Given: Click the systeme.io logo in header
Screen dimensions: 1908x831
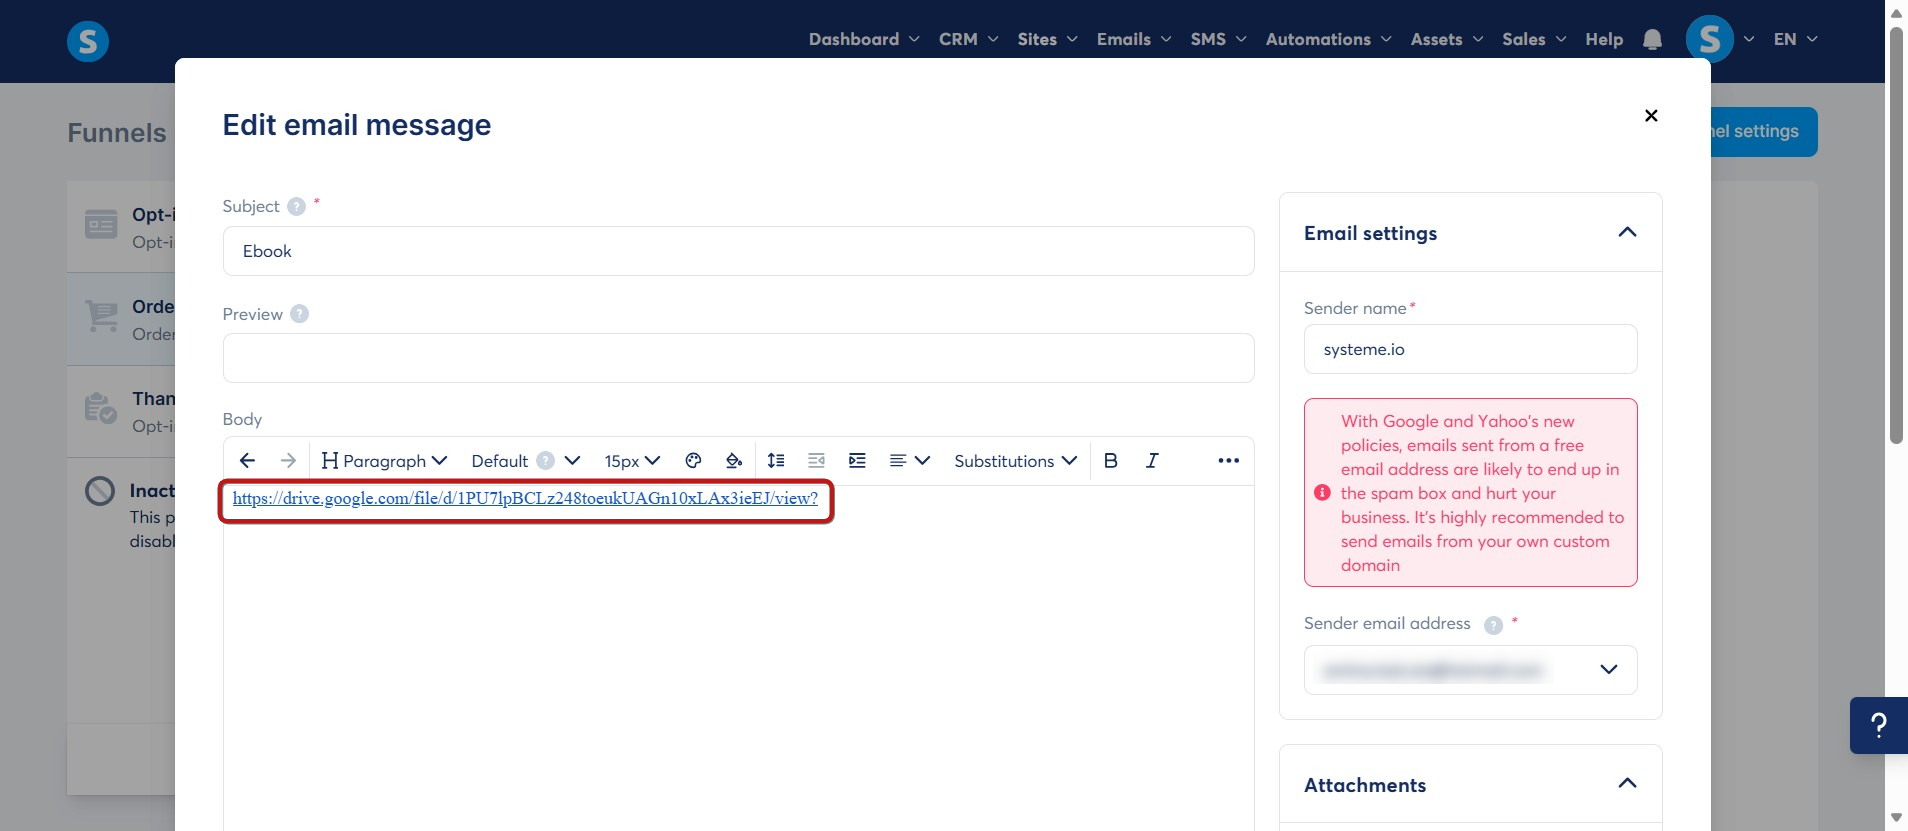Looking at the screenshot, I should [88, 41].
